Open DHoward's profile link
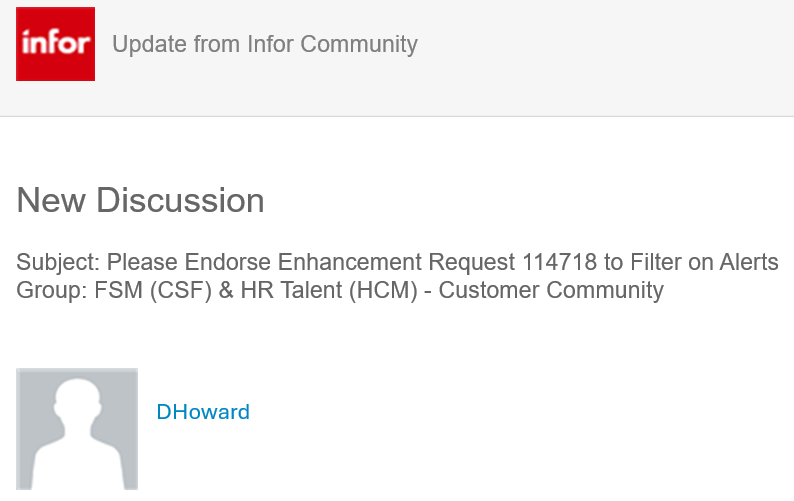Image resolution: width=794 pixels, height=501 pixels. [x=203, y=412]
